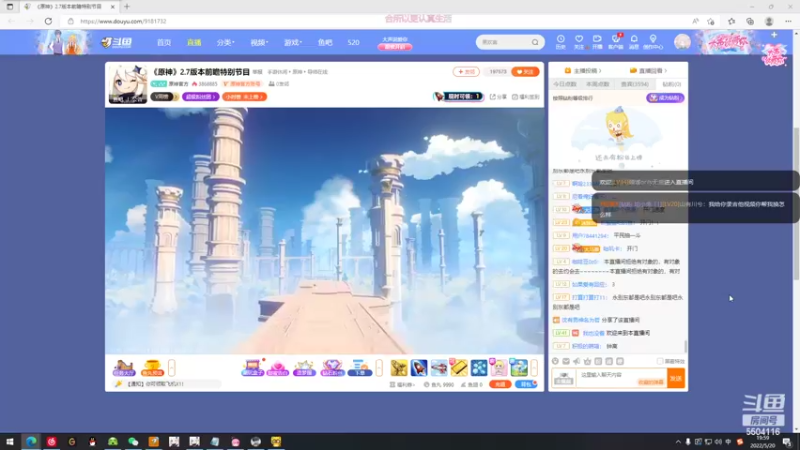Expand the 分类 navigation dropdown
This screenshot has height=450, width=800.
pyautogui.click(x=226, y=42)
